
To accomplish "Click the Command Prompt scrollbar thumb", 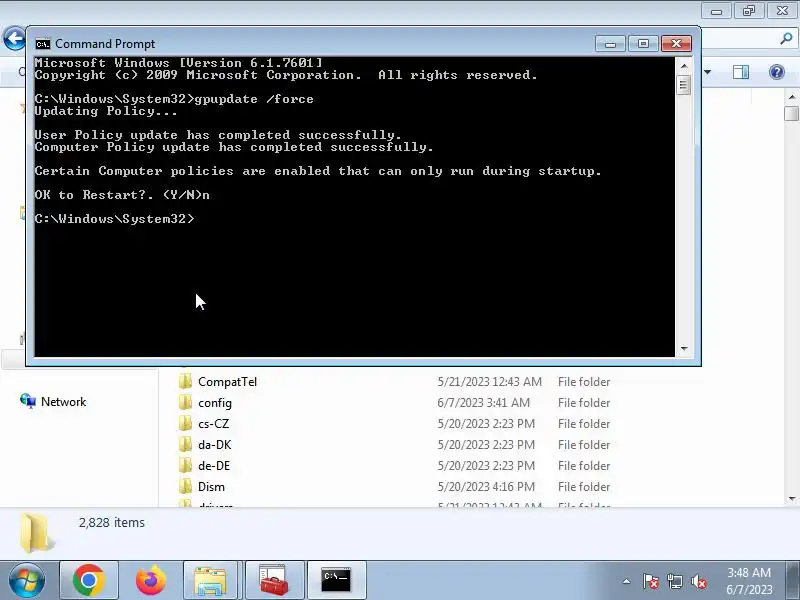I will pyautogui.click(x=684, y=85).
